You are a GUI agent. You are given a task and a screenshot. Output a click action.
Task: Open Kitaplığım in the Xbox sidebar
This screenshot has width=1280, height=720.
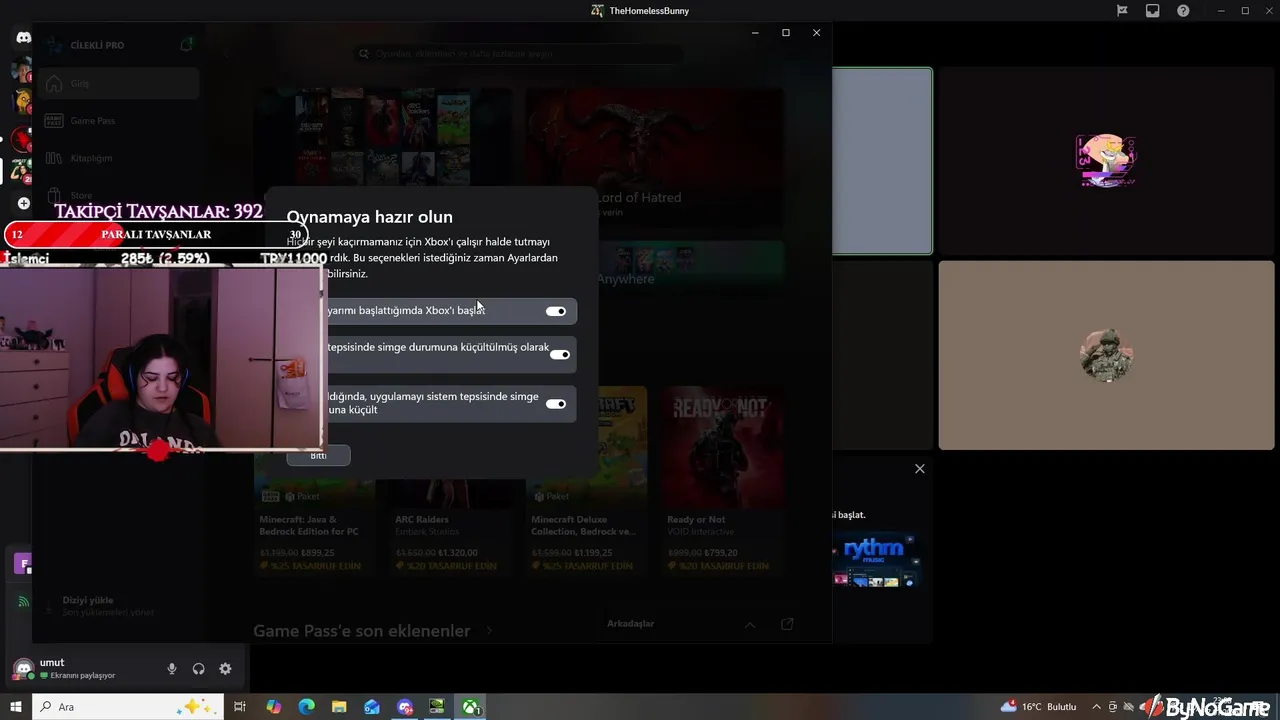click(x=120, y=158)
